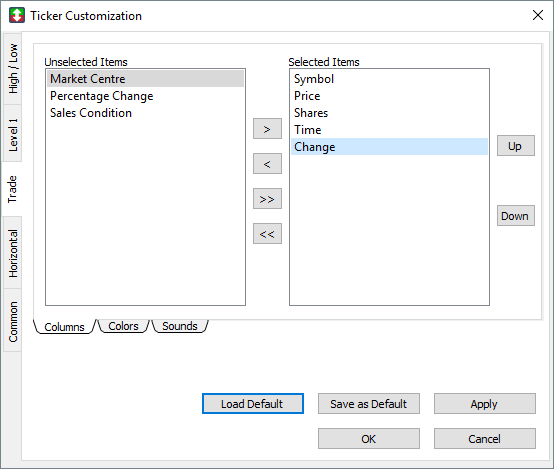Click the move left '<' arrow button
This screenshot has width=554, height=469.
pos(267,164)
